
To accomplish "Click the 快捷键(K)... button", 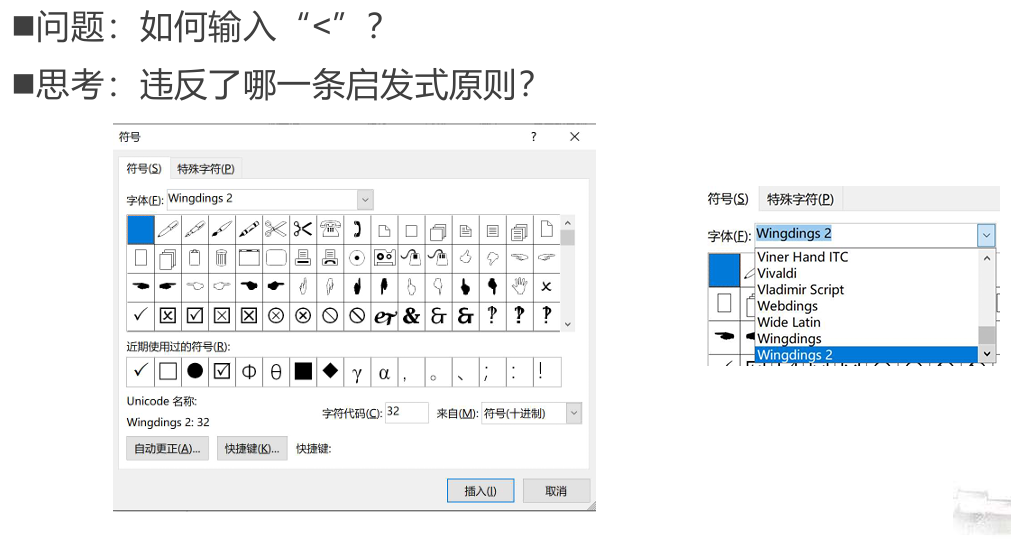I will click(x=251, y=449).
